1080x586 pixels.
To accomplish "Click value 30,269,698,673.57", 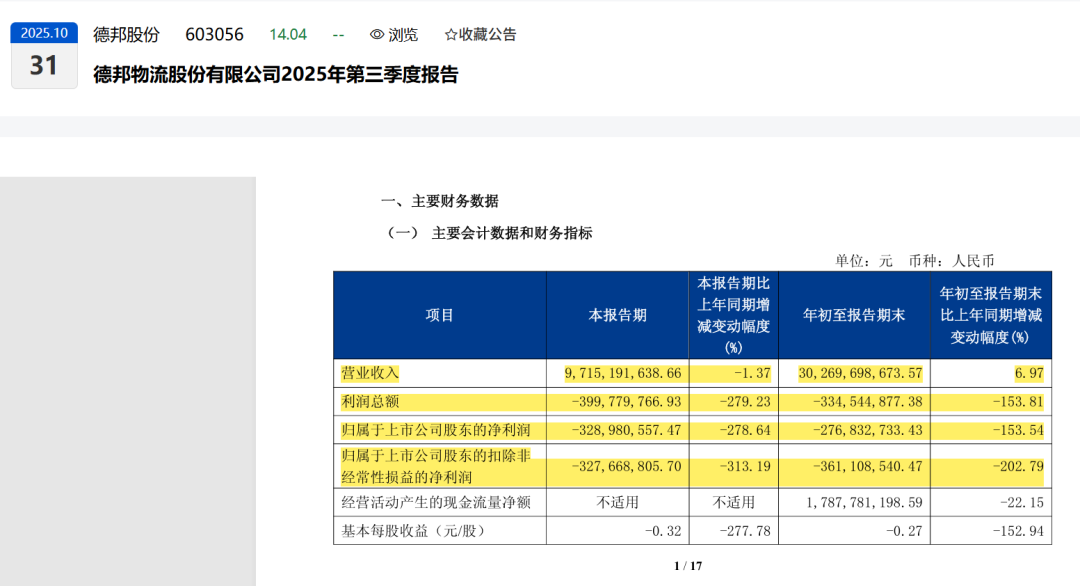I will click(x=860, y=373).
